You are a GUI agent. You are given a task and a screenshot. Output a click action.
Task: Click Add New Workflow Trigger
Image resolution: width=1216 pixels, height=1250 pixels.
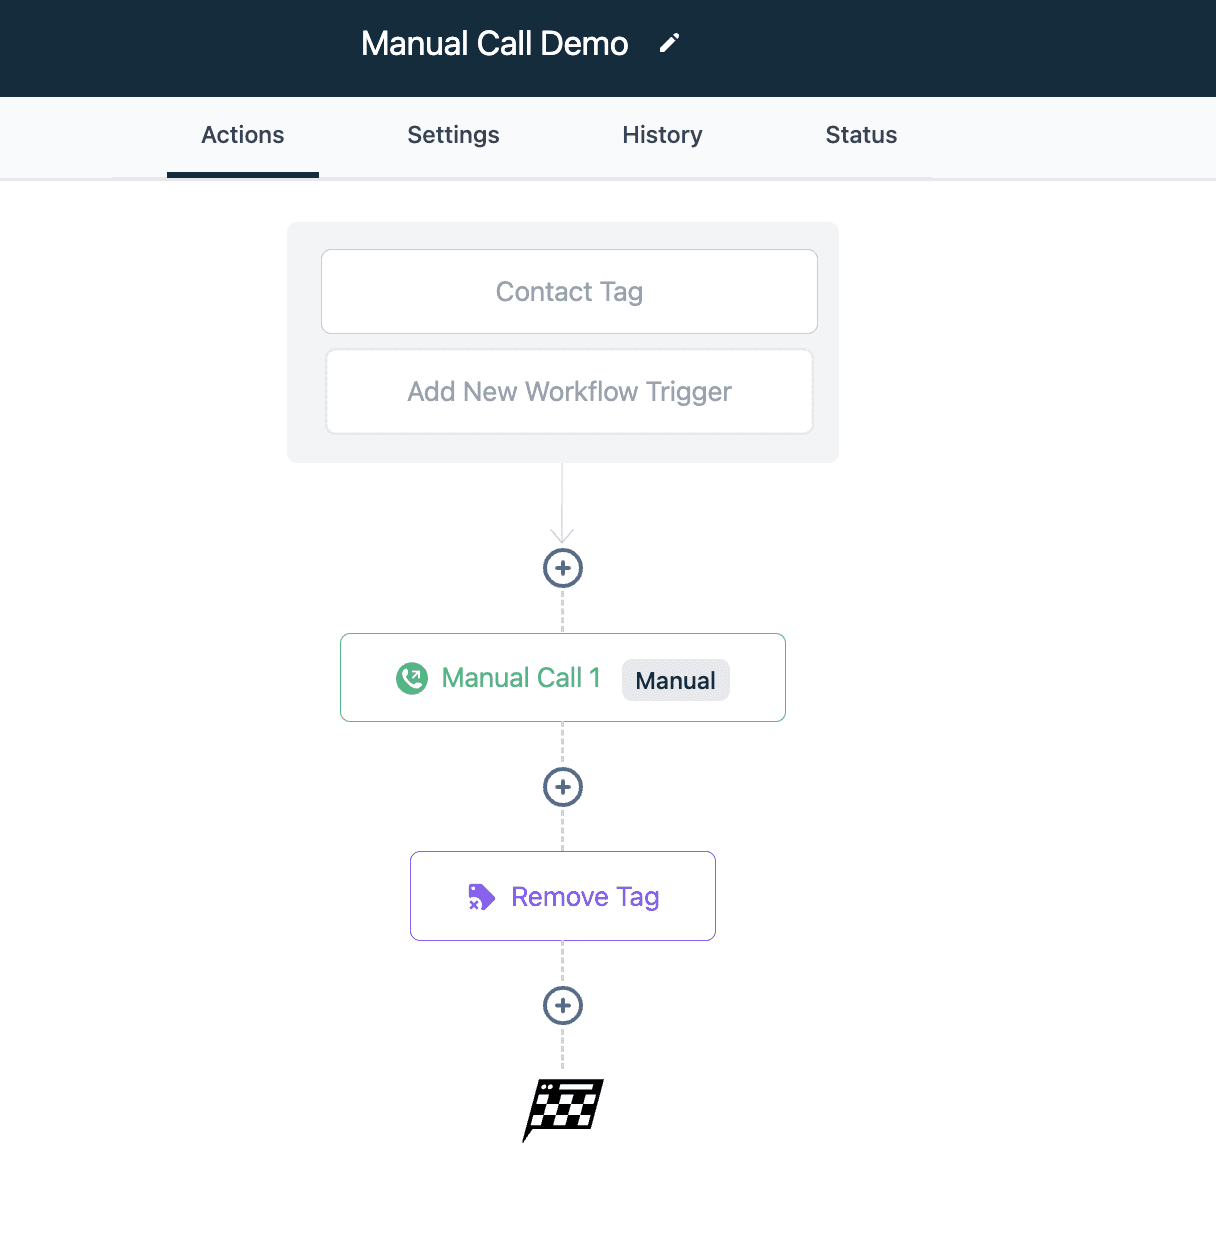pos(569,392)
